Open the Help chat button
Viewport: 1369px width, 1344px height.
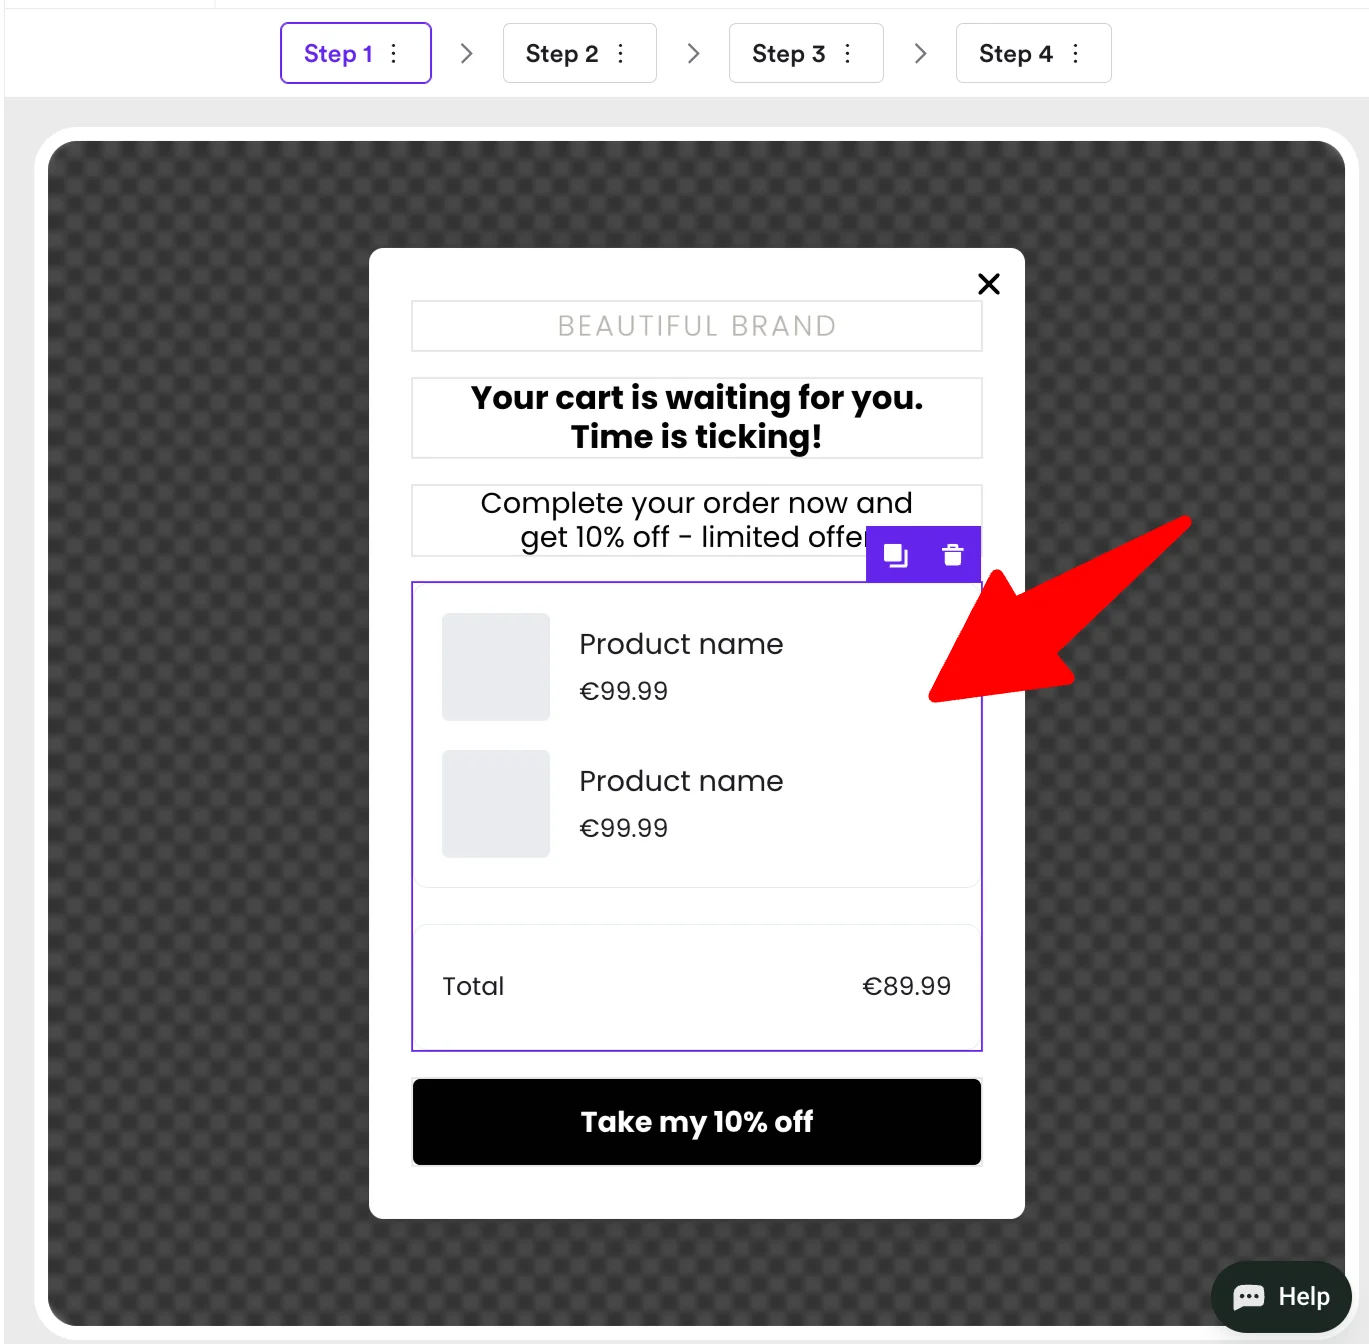[x=1281, y=1297]
